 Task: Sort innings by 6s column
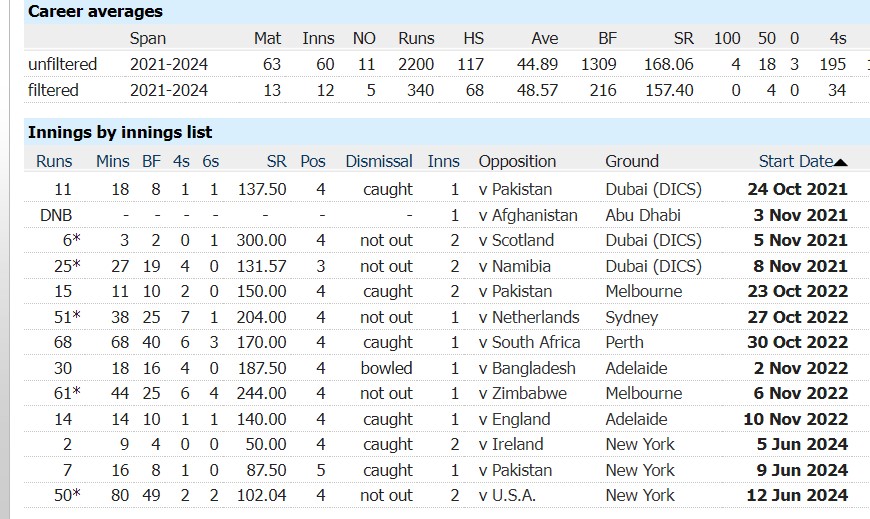coord(210,162)
